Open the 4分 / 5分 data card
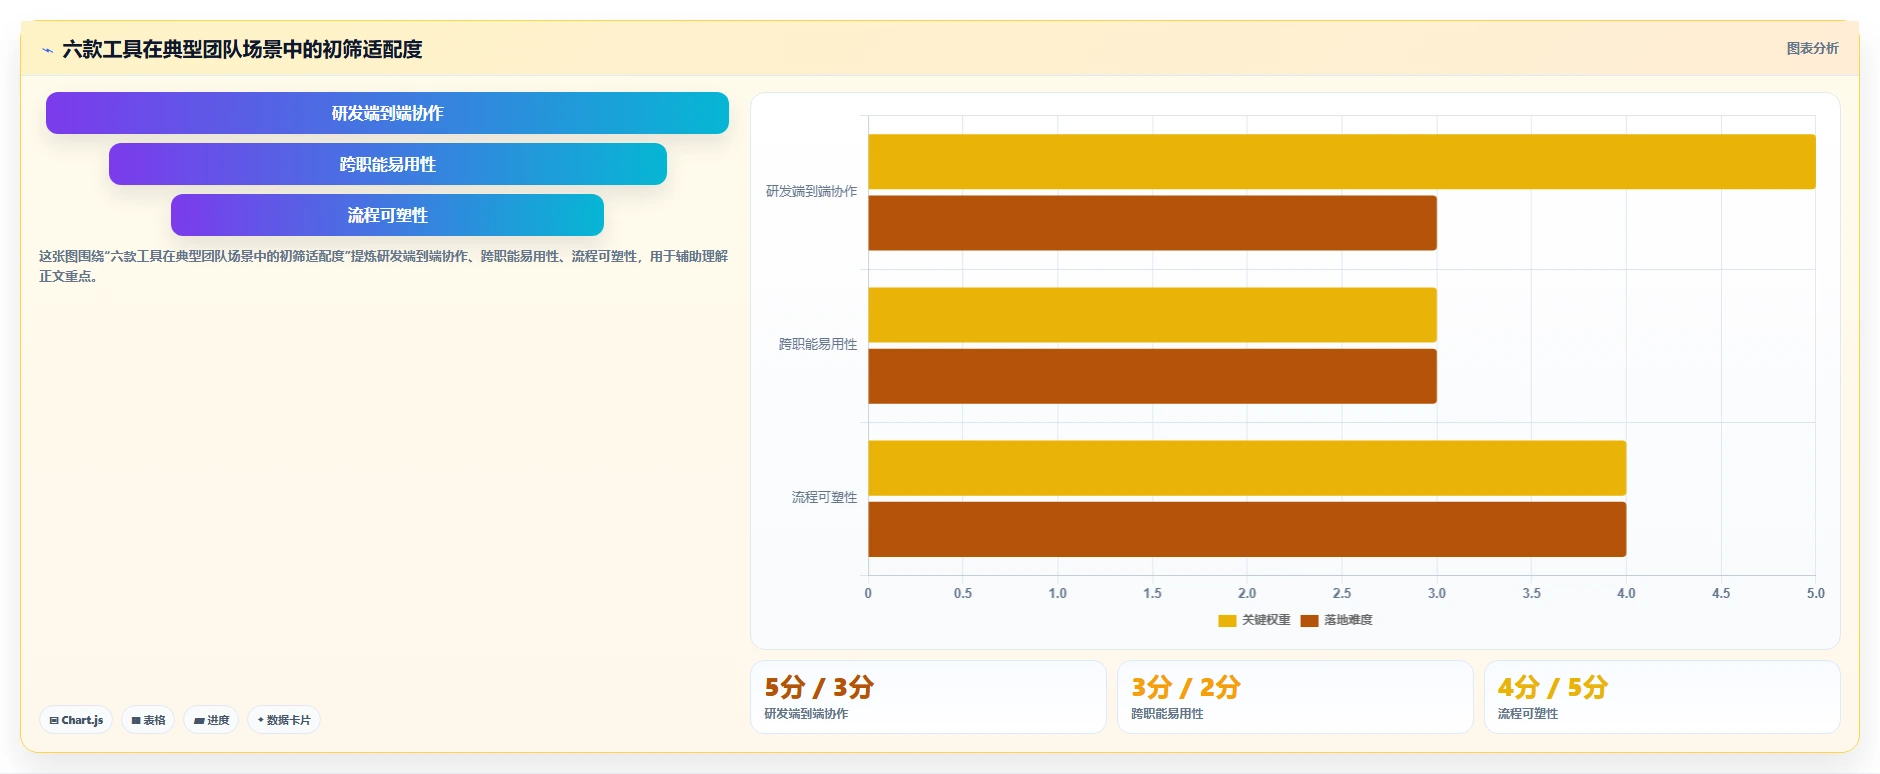Screen dimensions: 1880x774 pyautogui.click(x=1662, y=697)
